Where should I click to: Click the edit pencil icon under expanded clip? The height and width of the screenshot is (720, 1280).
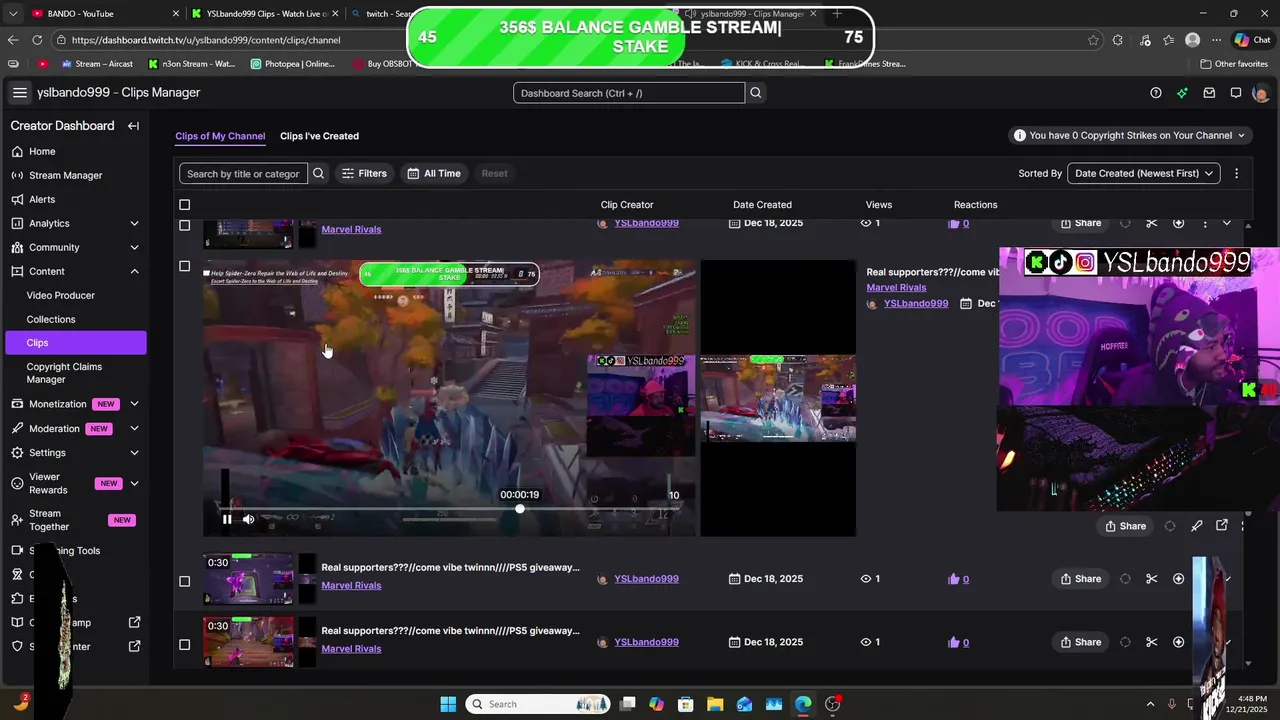tap(1196, 526)
